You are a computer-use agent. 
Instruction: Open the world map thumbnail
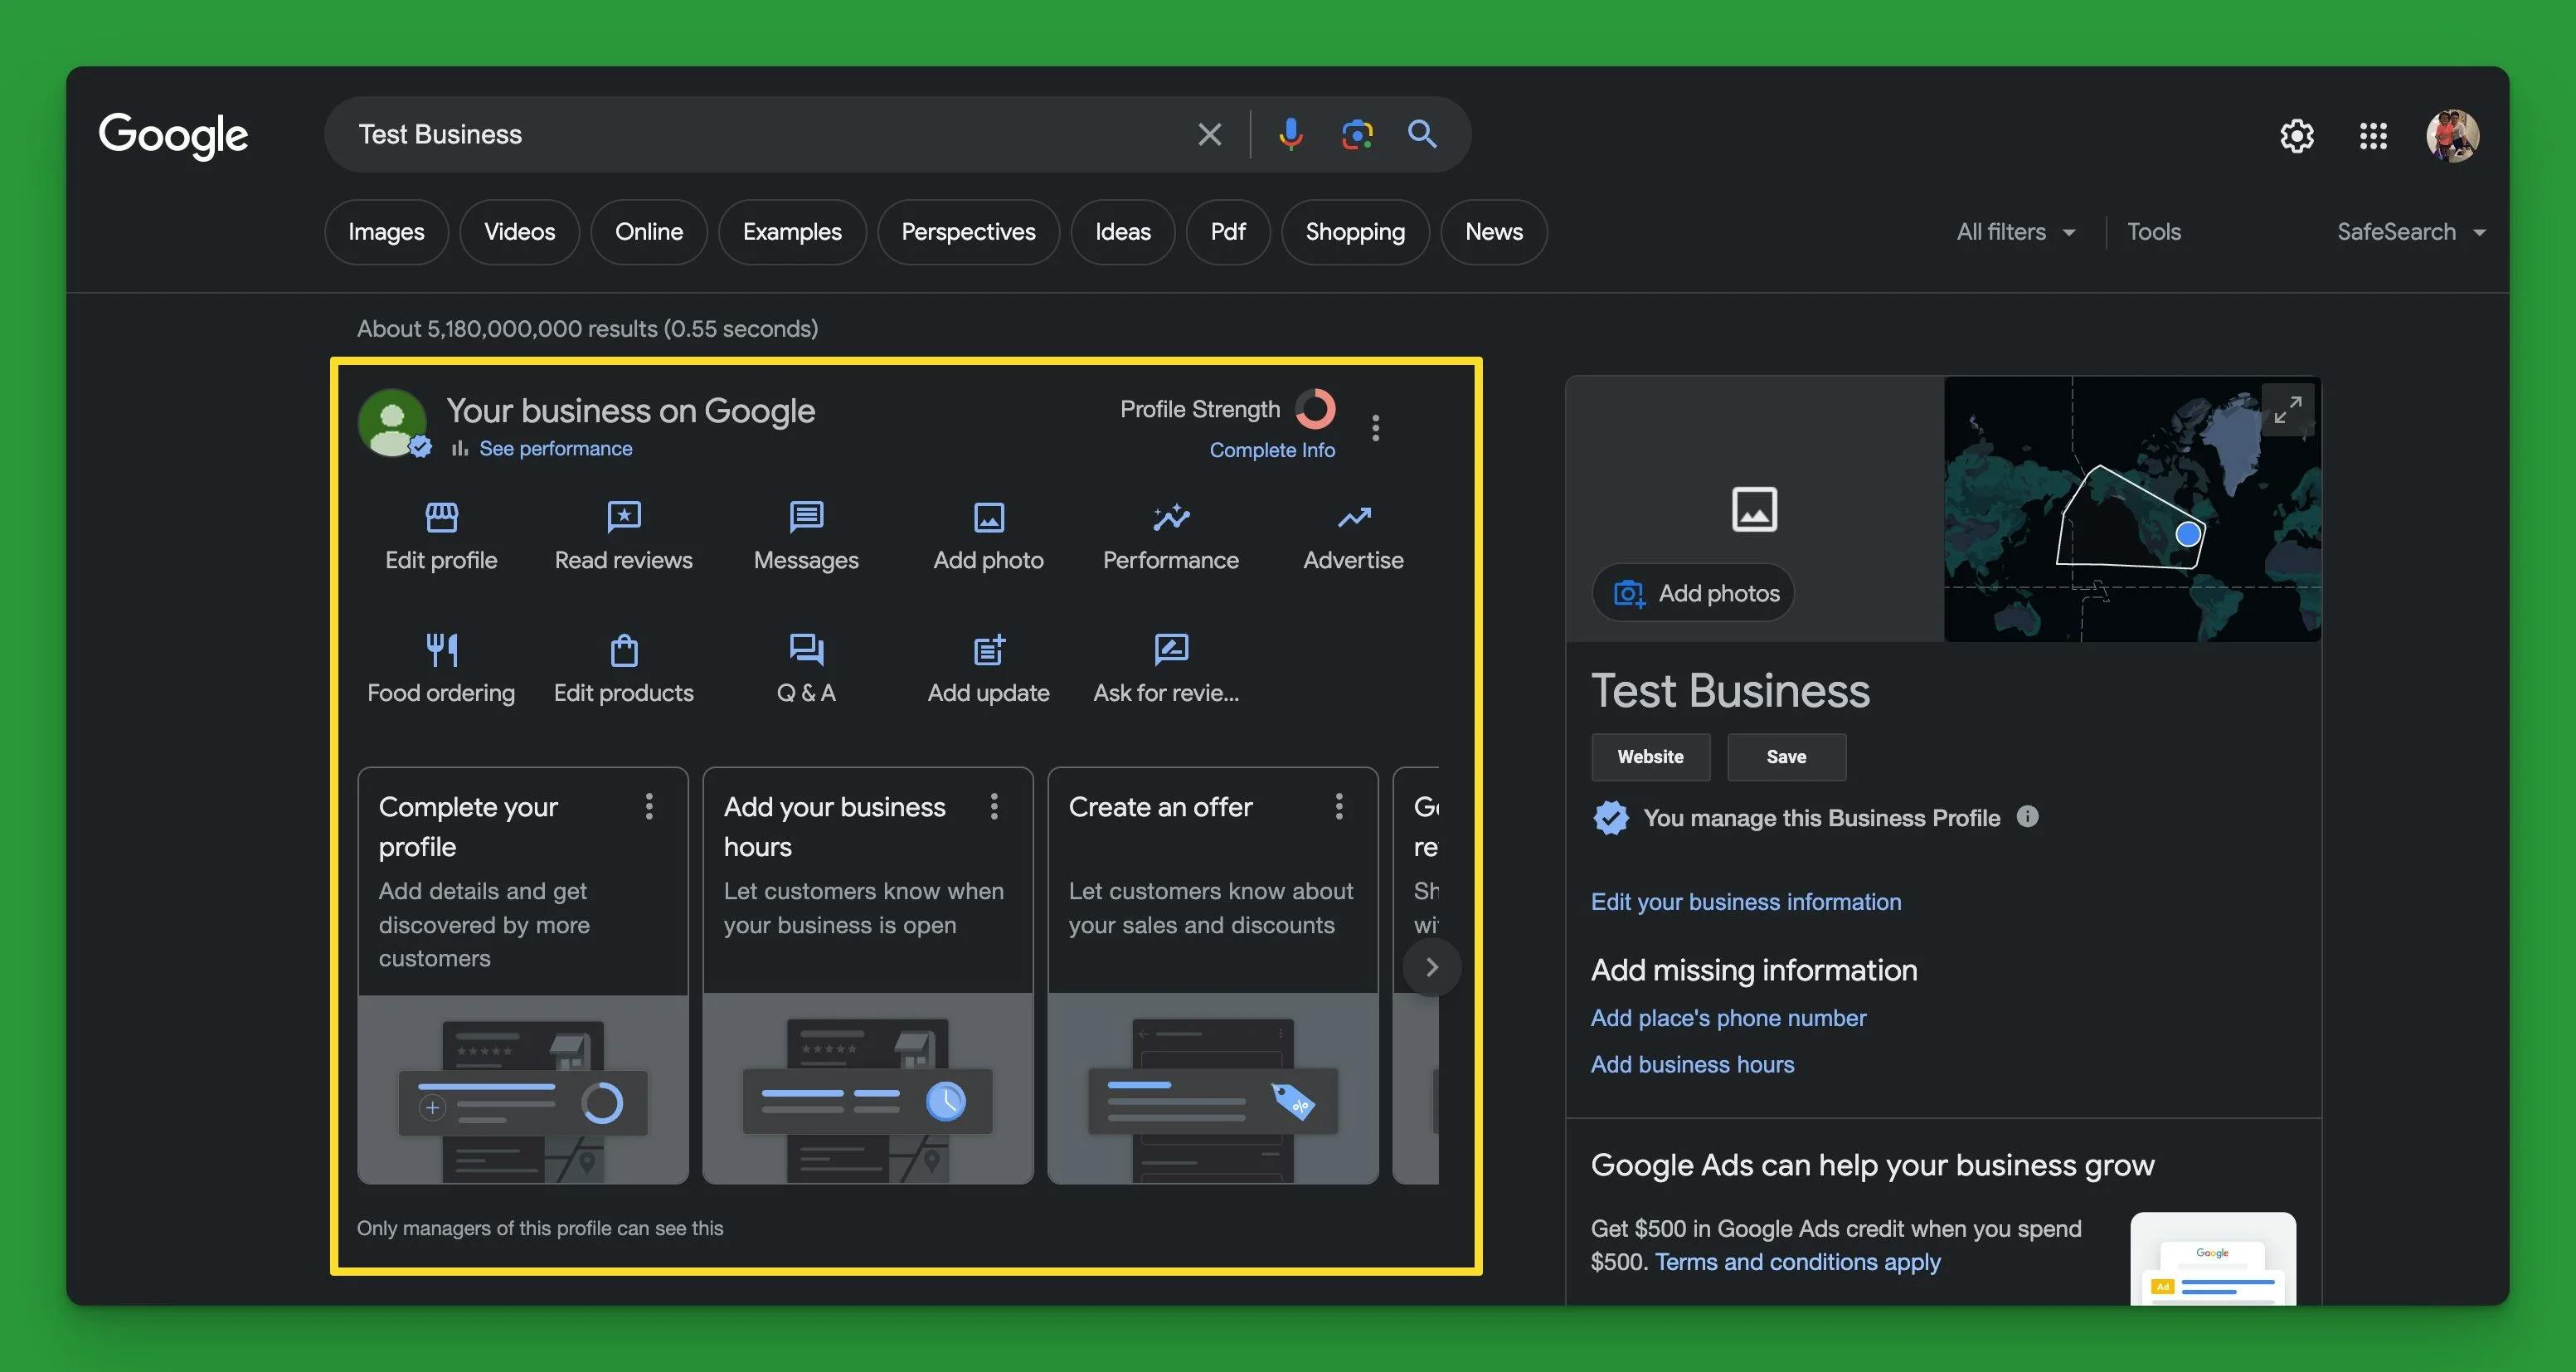coord(2132,509)
